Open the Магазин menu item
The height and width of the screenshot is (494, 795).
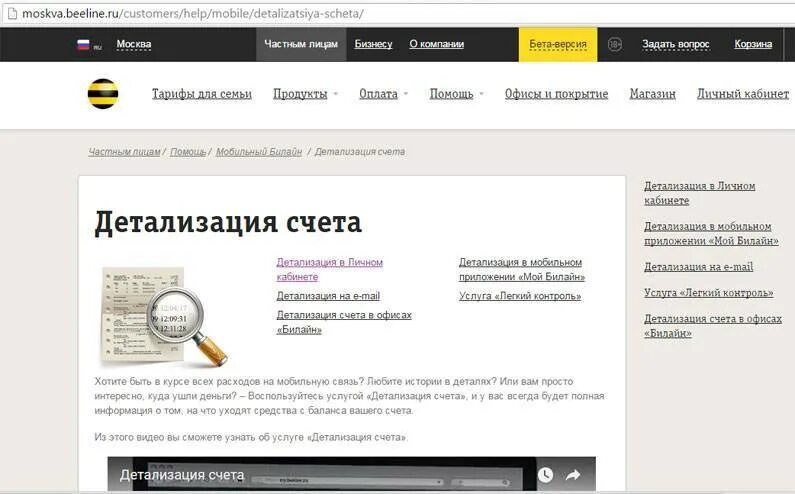point(653,94)
